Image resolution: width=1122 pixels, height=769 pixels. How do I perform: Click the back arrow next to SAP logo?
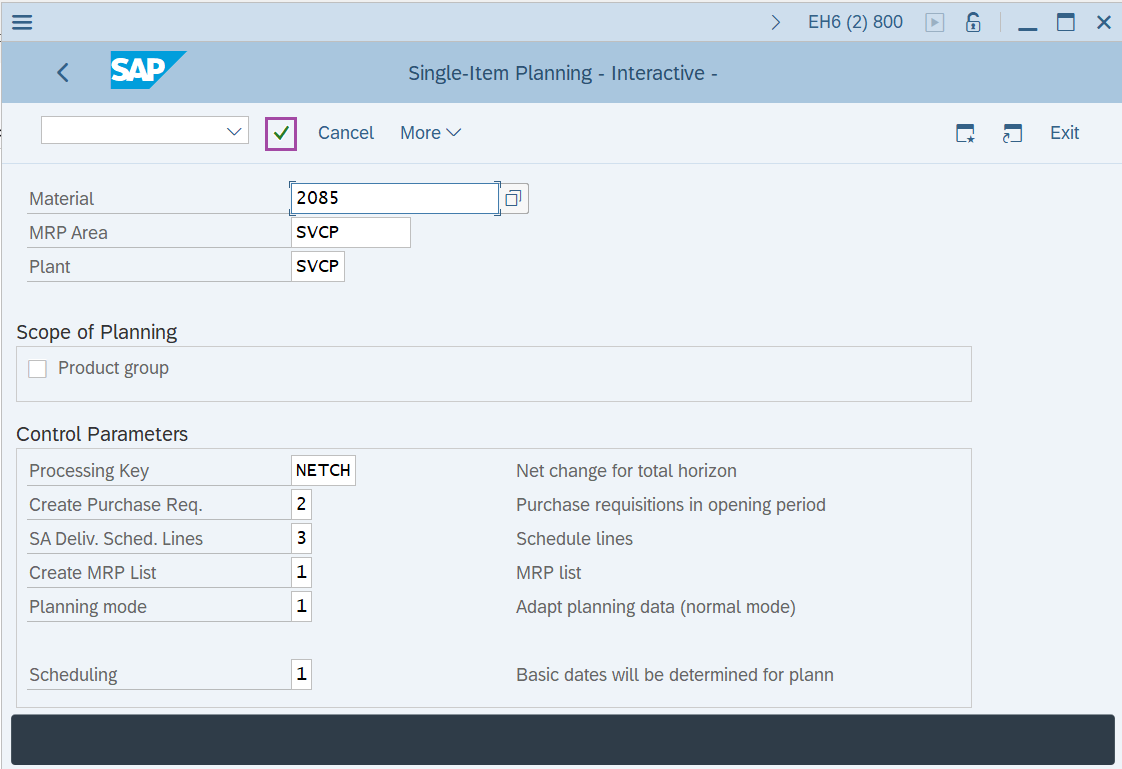coord(63,72)
